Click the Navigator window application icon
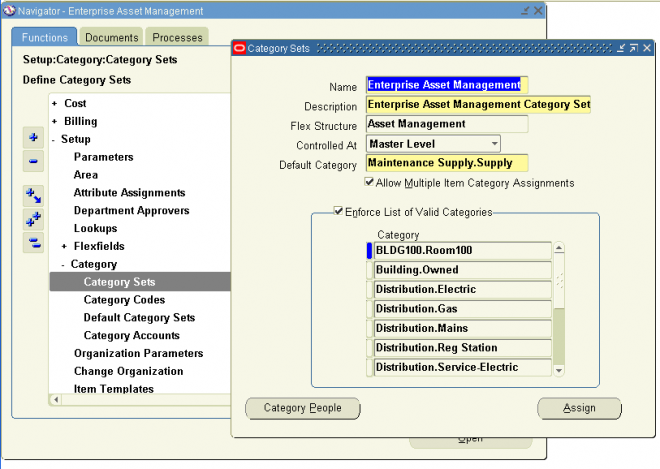Screen dimensions: 660x469 (9, 11)
